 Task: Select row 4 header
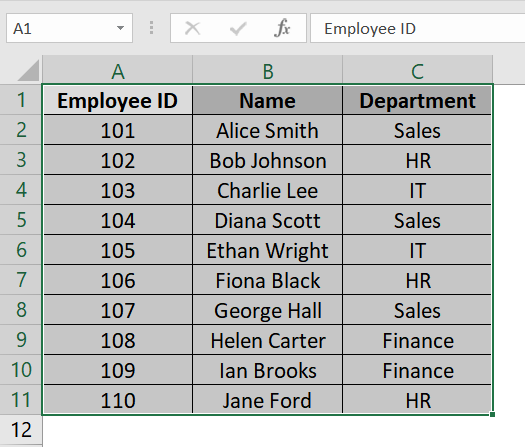[x=21, y=190]
